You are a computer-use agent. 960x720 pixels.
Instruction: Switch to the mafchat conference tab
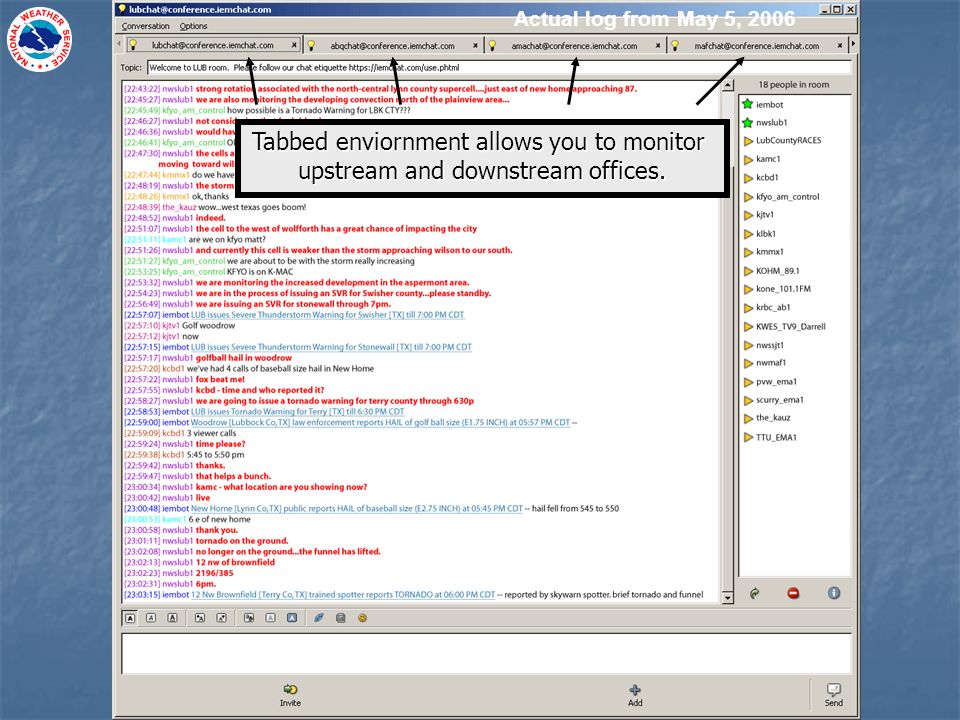coord(756,45)
